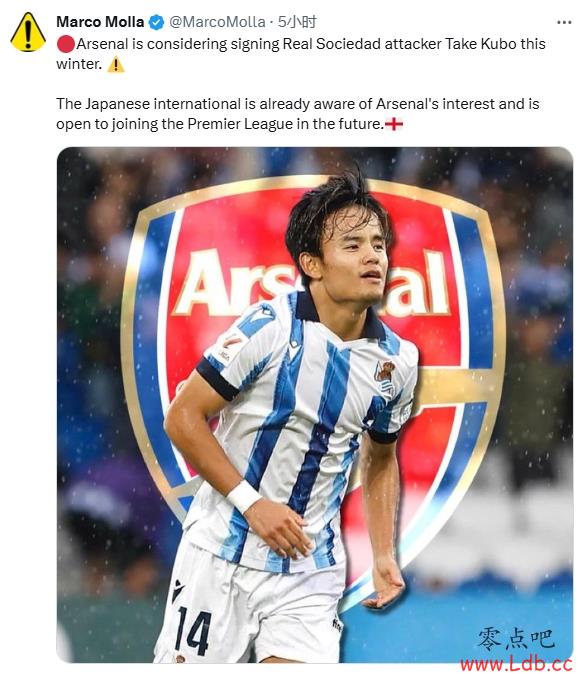The height and width of the screenshot is (674, 582).
Task: Click the red circle emoji before Arsenal
Action: (x=66, y=44)
